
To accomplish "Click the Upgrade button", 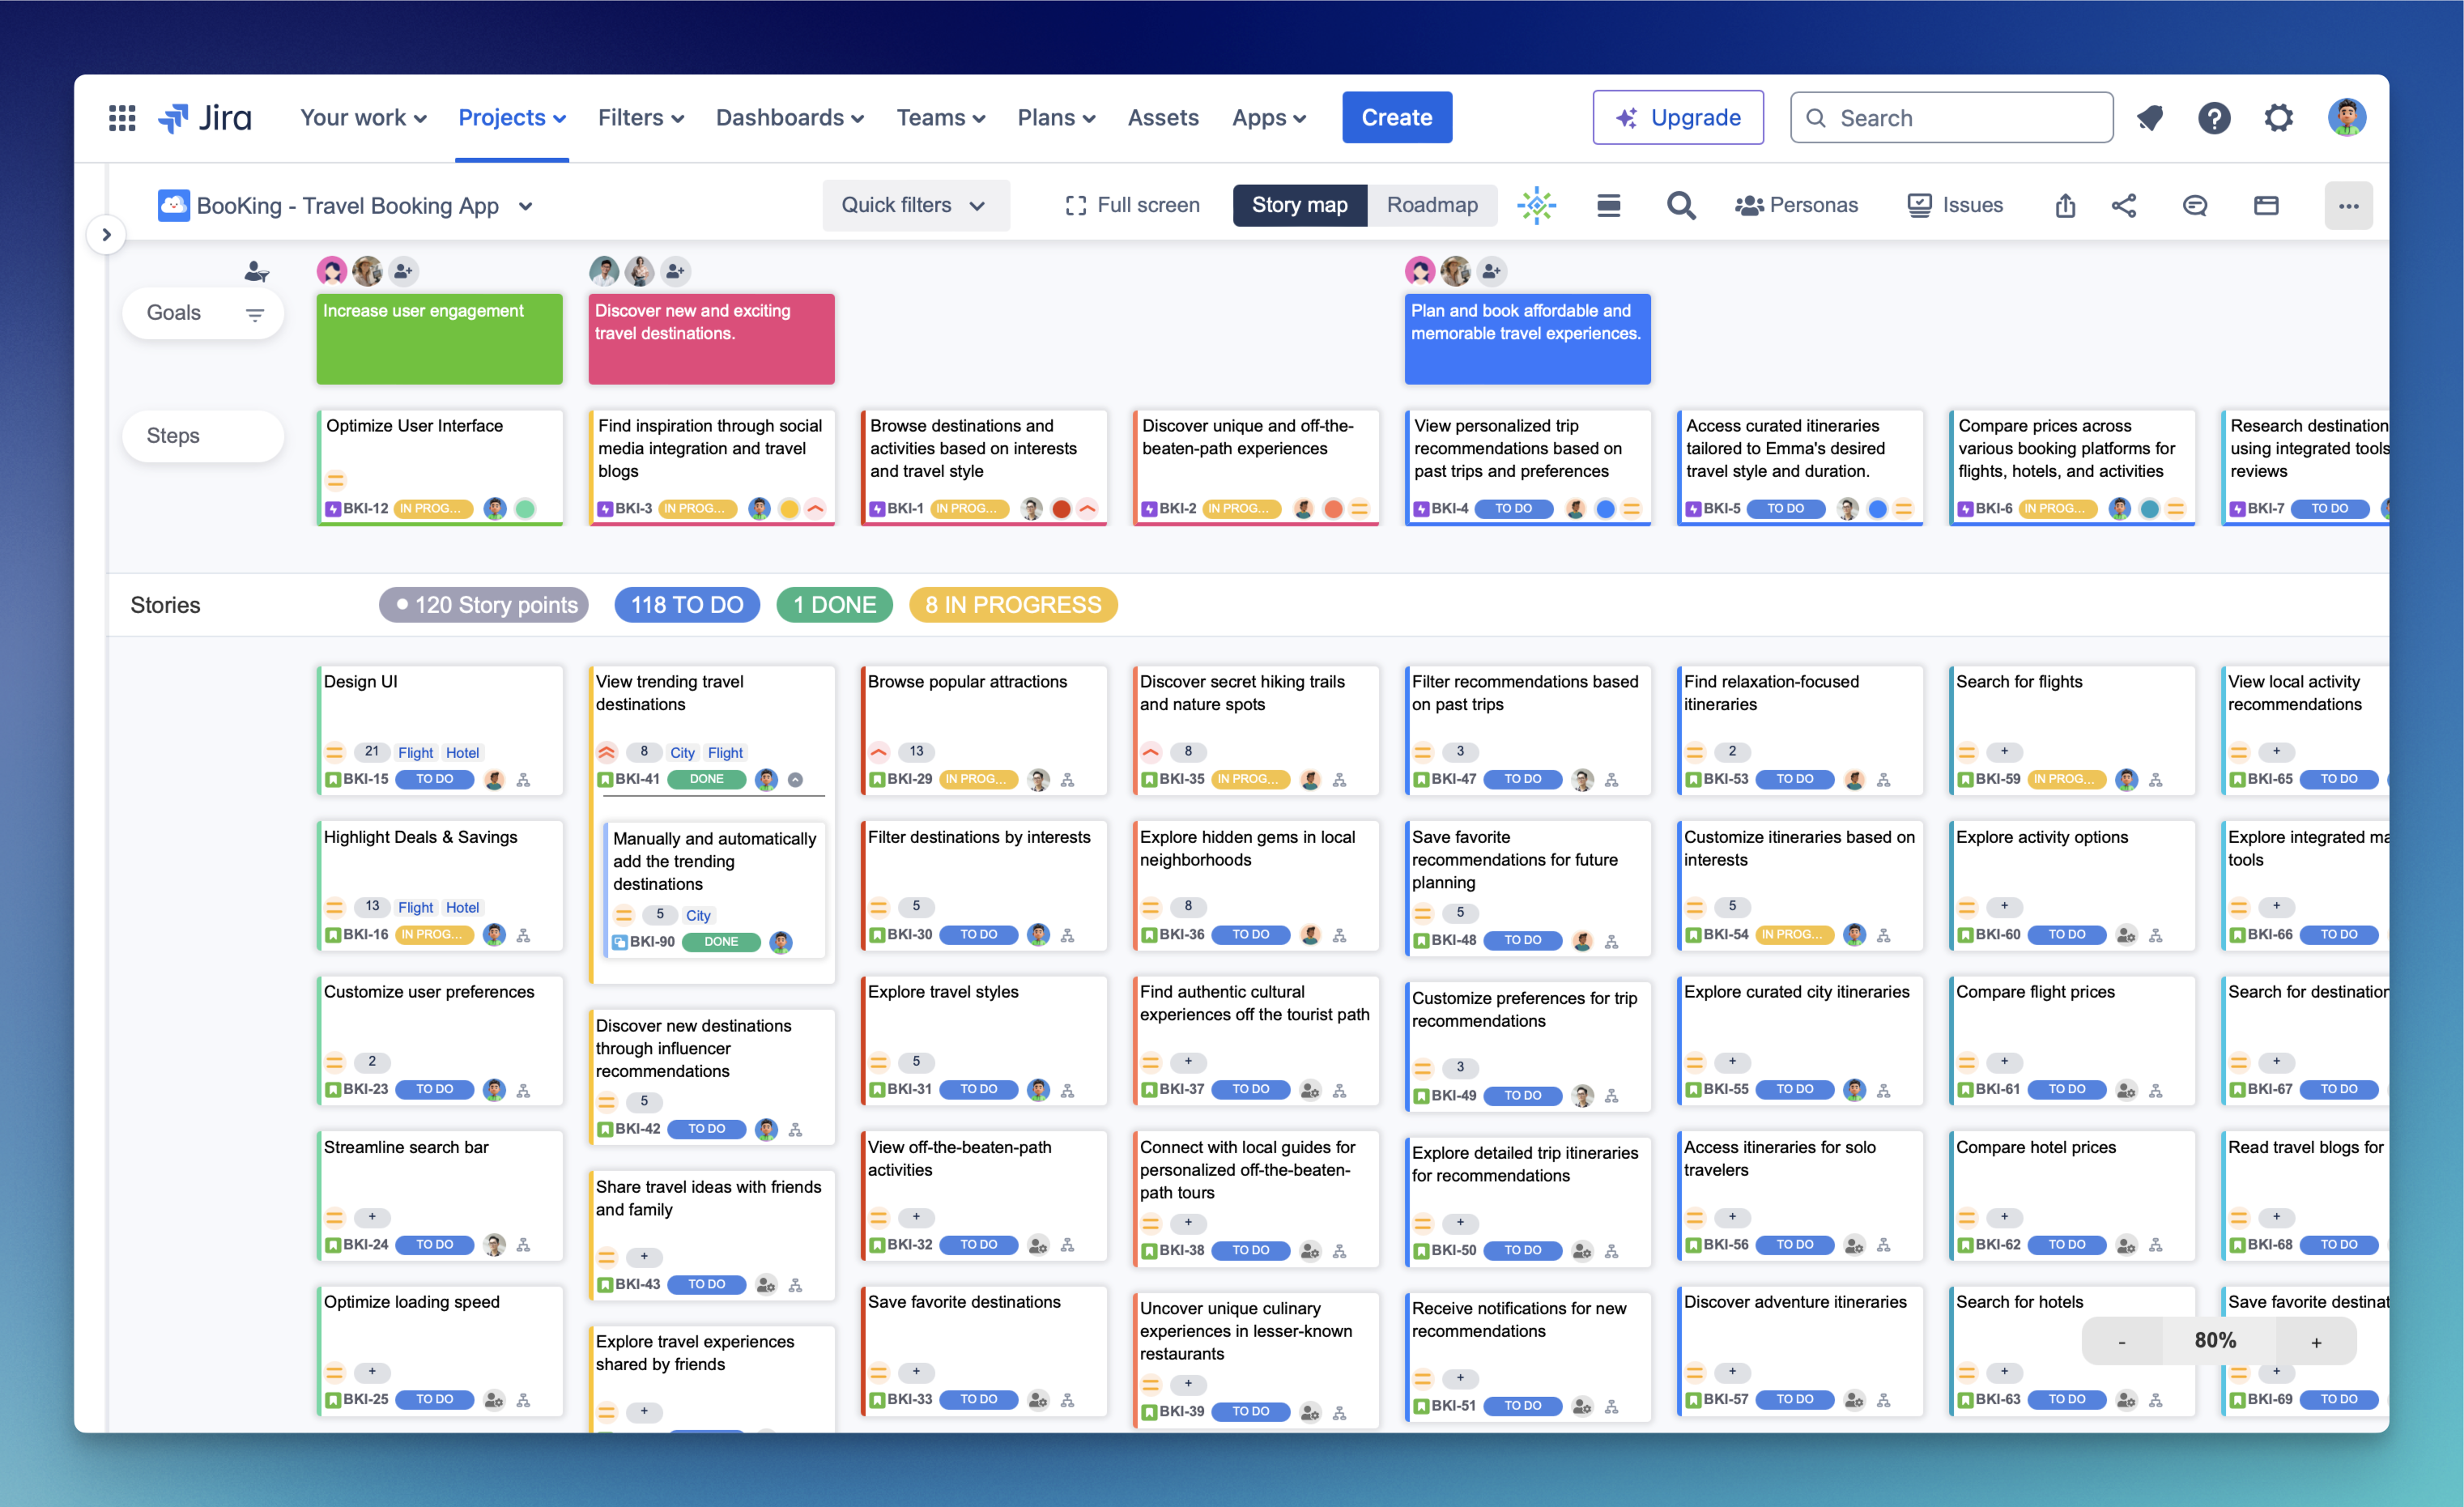I will pyautogui.click(x=1678, y=117).
